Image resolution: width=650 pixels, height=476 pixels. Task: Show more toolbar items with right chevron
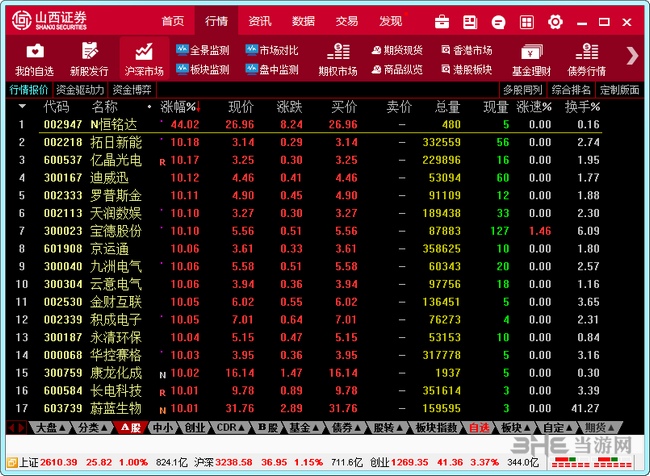tap(632, 56)
